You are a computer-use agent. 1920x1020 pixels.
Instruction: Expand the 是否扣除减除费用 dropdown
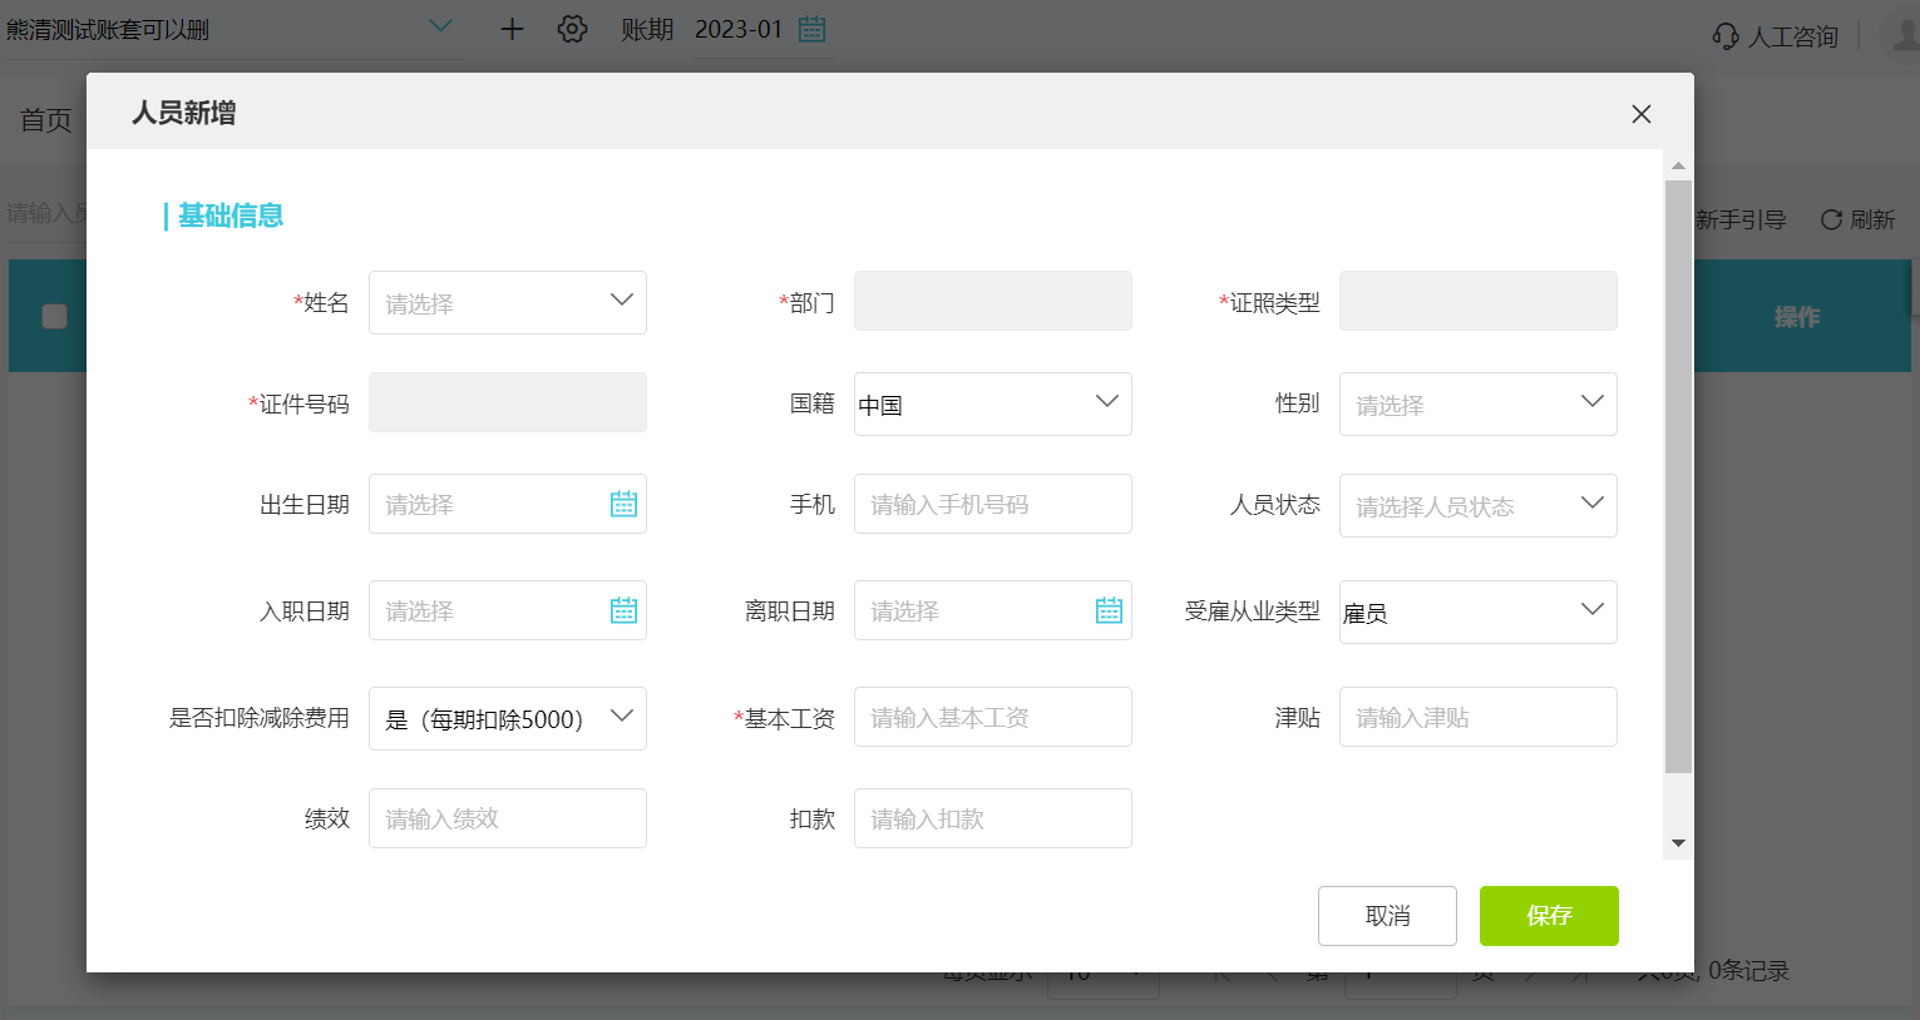pos(507,718)
